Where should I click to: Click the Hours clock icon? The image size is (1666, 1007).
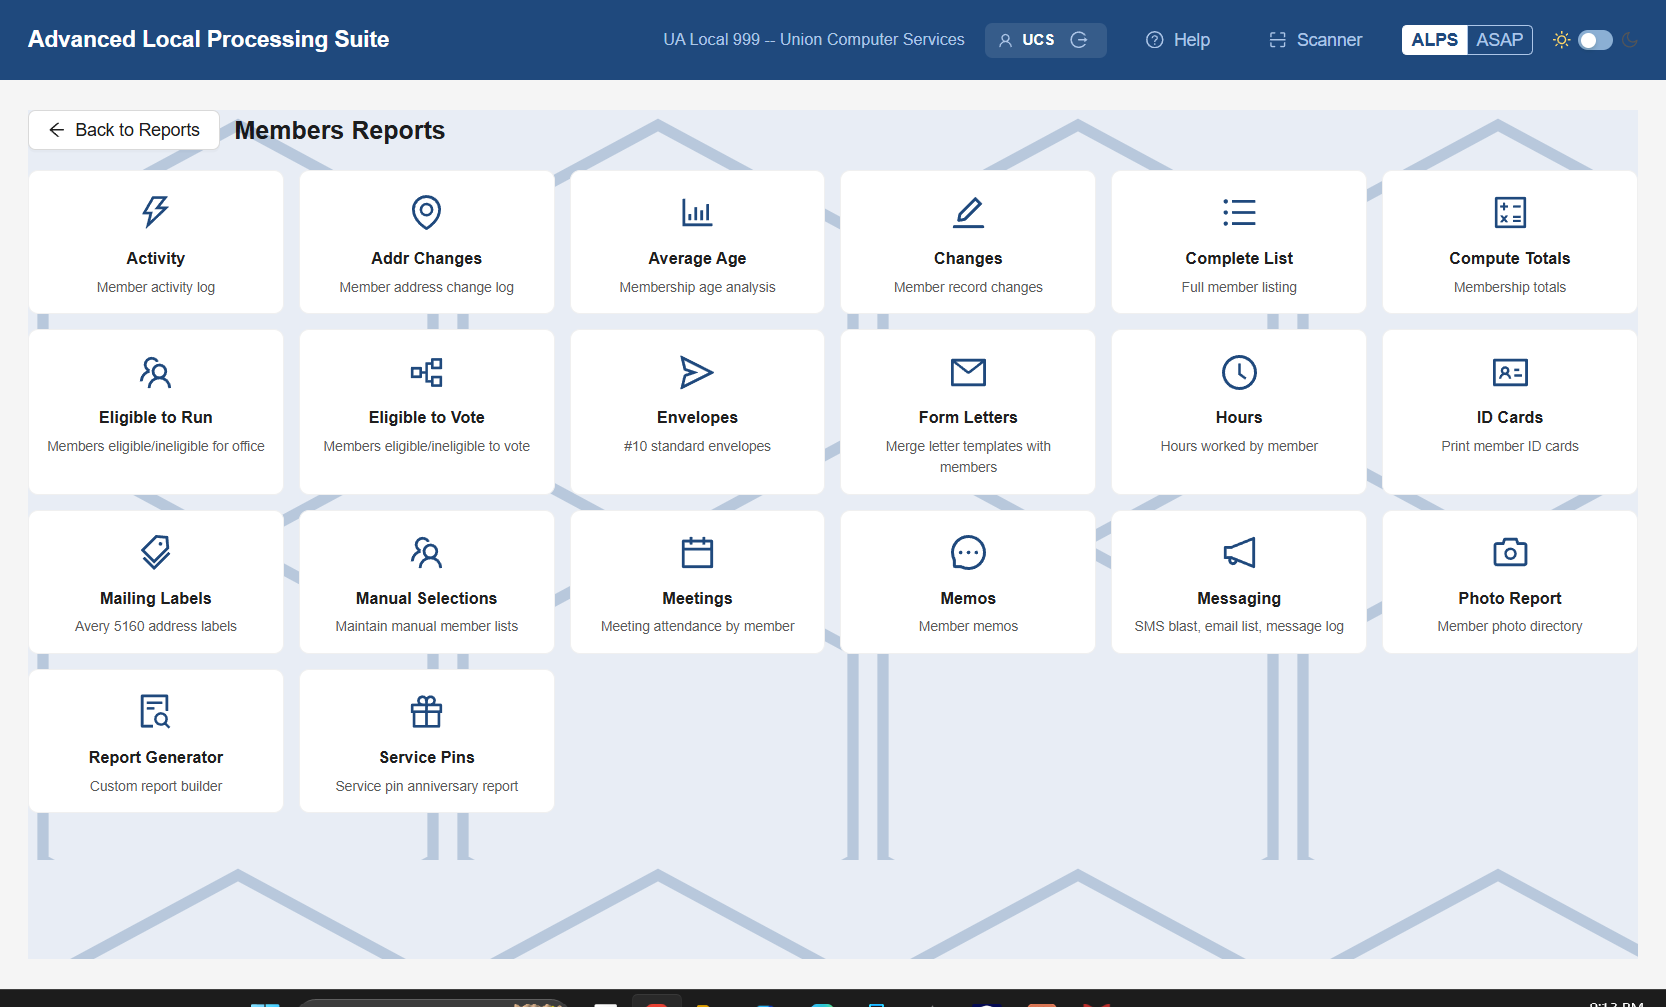1239,372
